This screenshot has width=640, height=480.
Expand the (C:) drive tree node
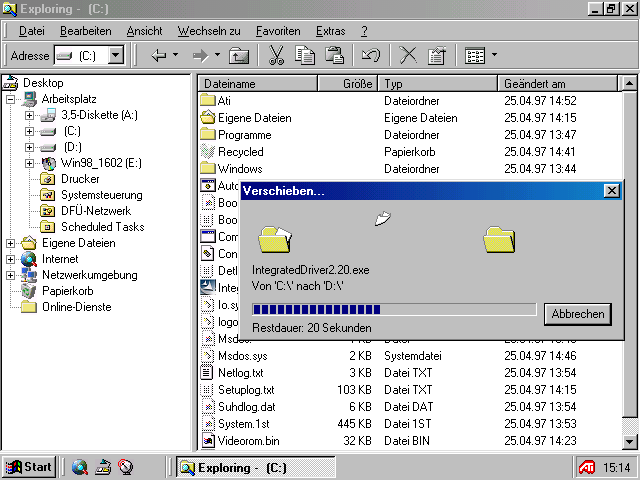coord(29,131)
